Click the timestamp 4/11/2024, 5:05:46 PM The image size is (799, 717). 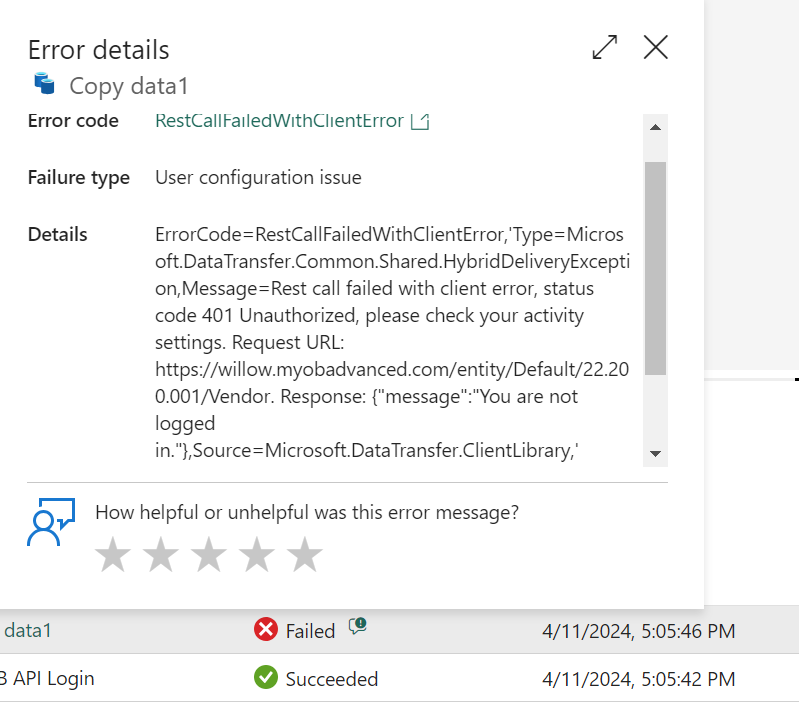(x=638, y=631)
